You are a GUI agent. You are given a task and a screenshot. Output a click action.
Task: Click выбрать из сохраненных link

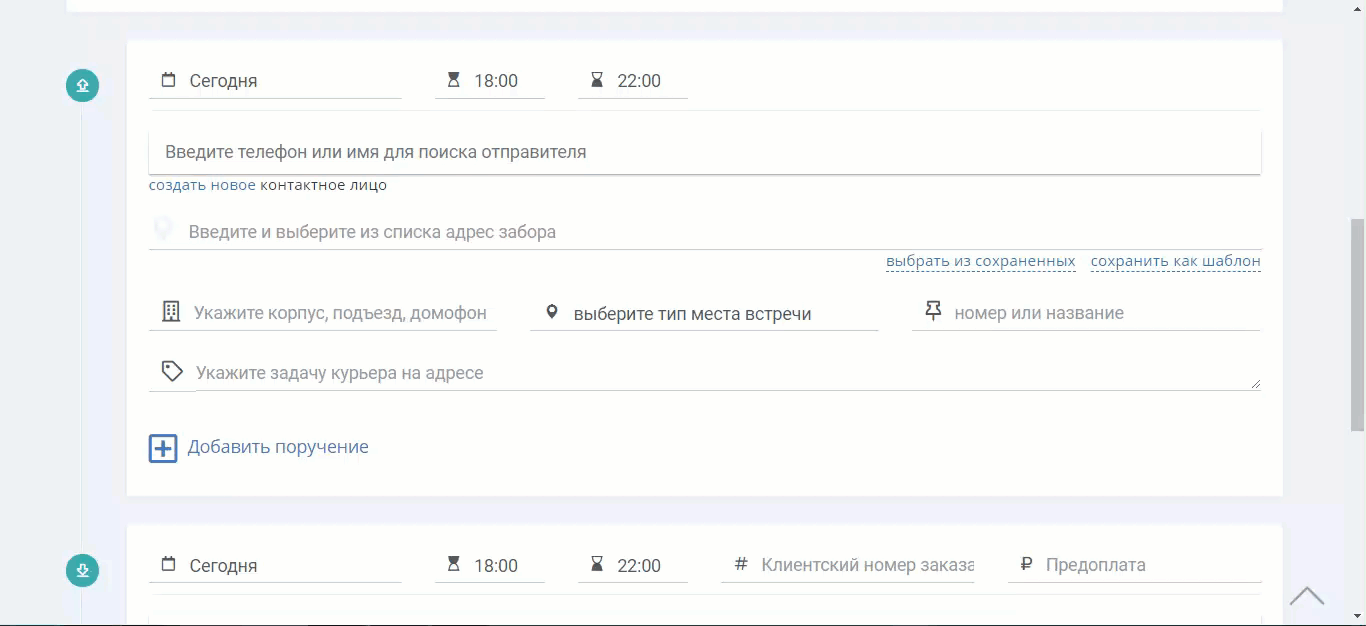(x=980, y=261)
